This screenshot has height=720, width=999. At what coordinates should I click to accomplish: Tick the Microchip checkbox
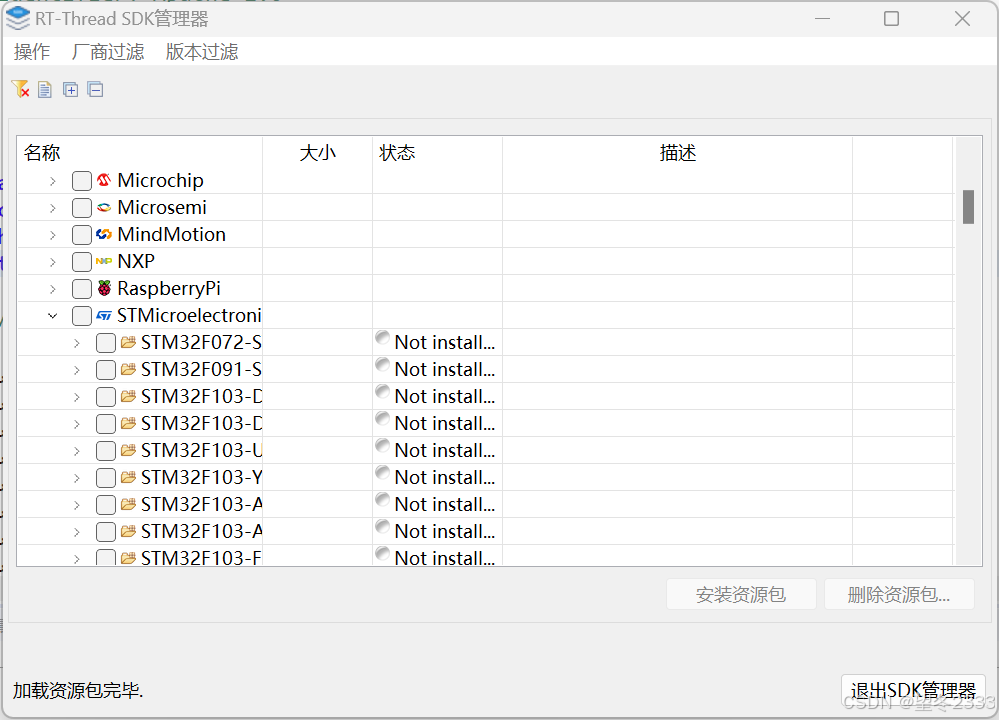click(82, 180)
